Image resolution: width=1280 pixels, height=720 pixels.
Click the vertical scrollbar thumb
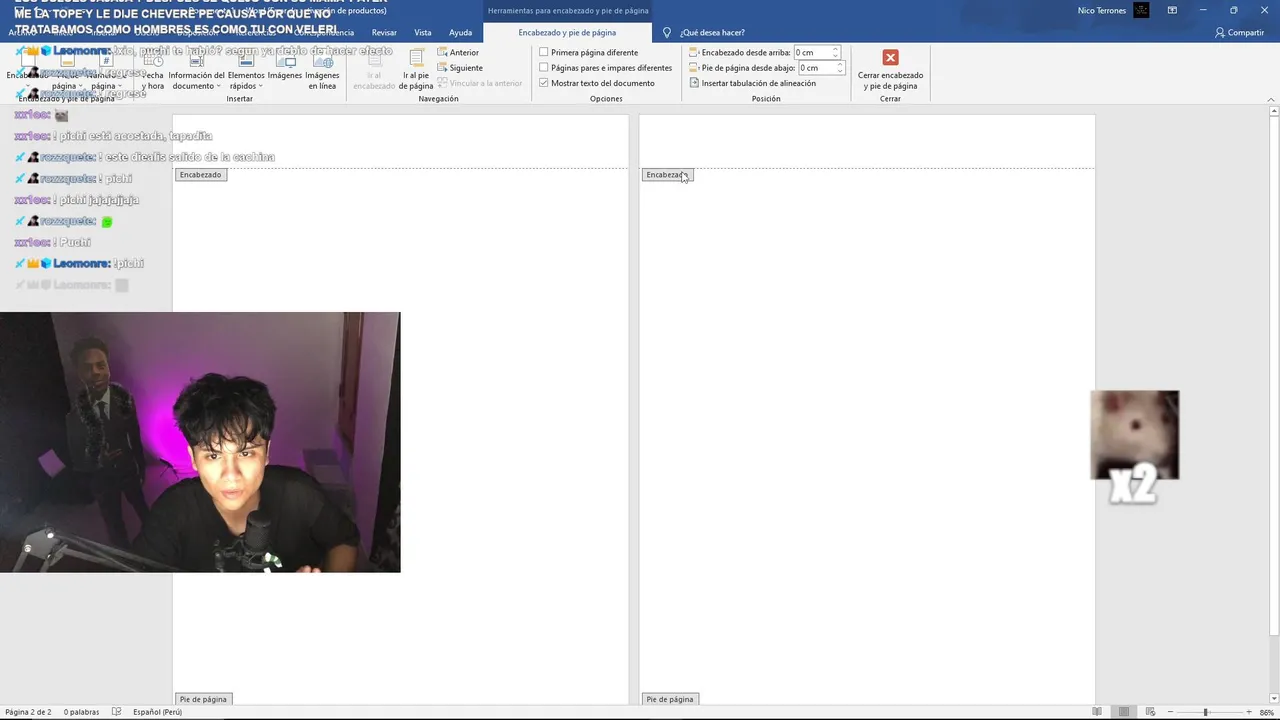[1273, 377]
